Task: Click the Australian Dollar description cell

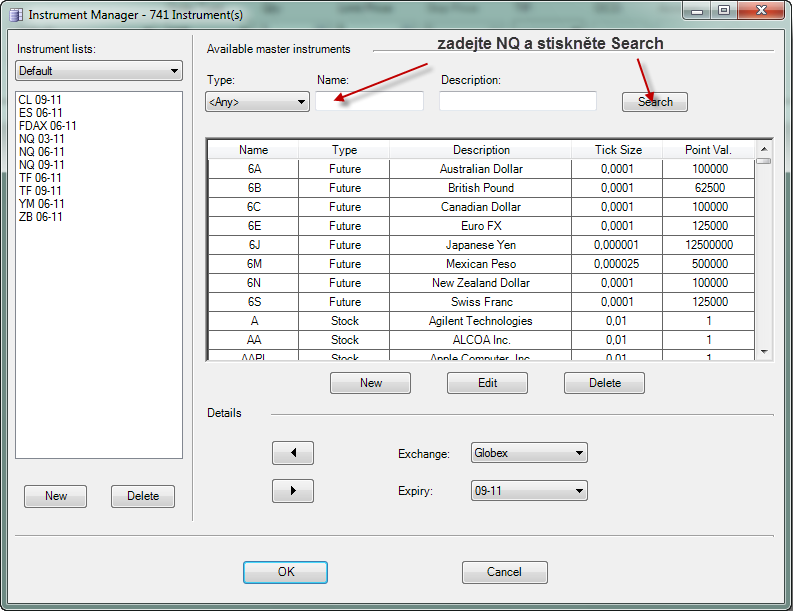Action: [481, 169]
